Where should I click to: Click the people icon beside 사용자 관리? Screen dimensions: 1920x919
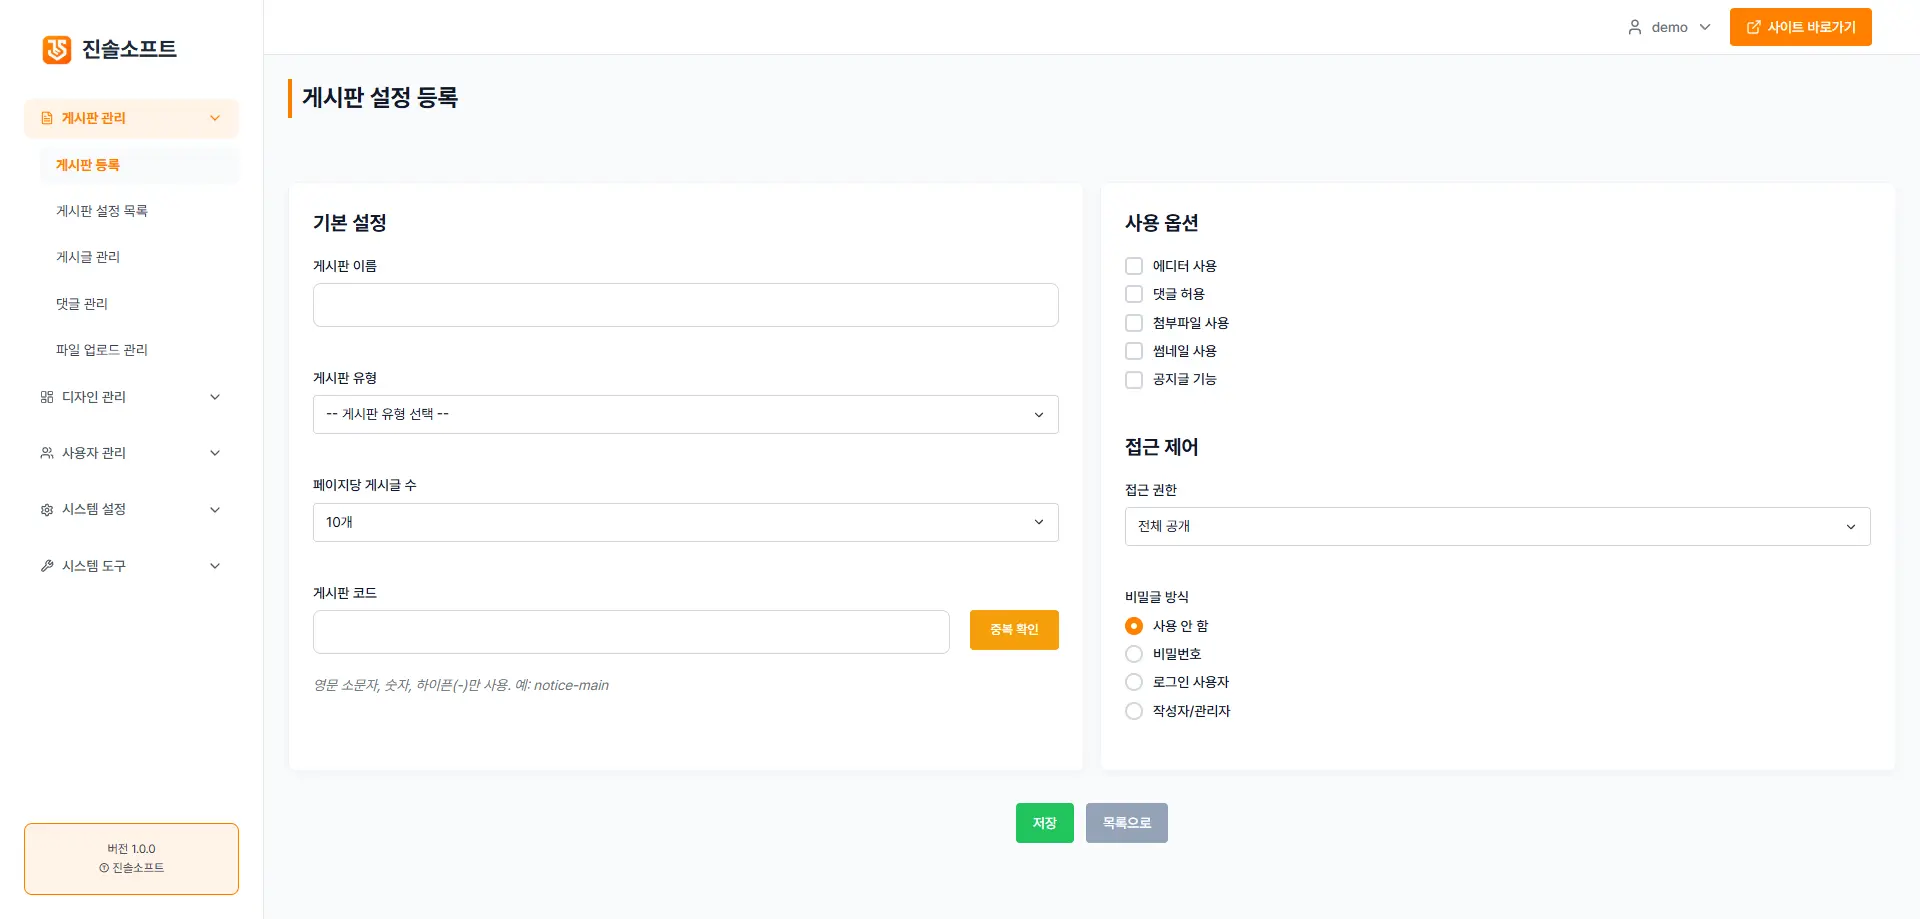tap(46, 452)
